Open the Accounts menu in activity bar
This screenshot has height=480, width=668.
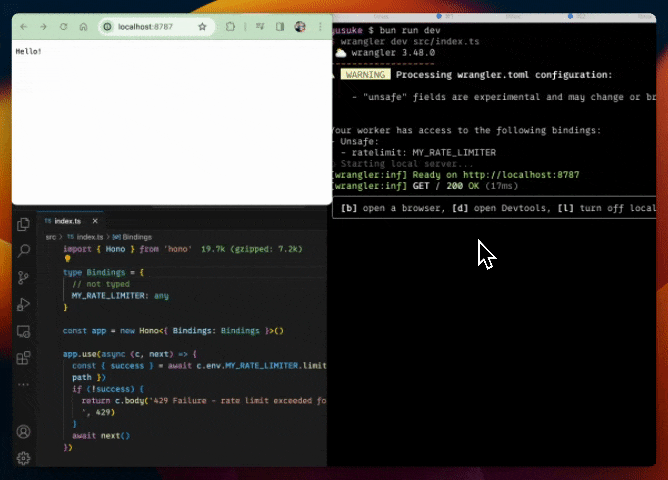pyautogui.click(x=23, y=432)
